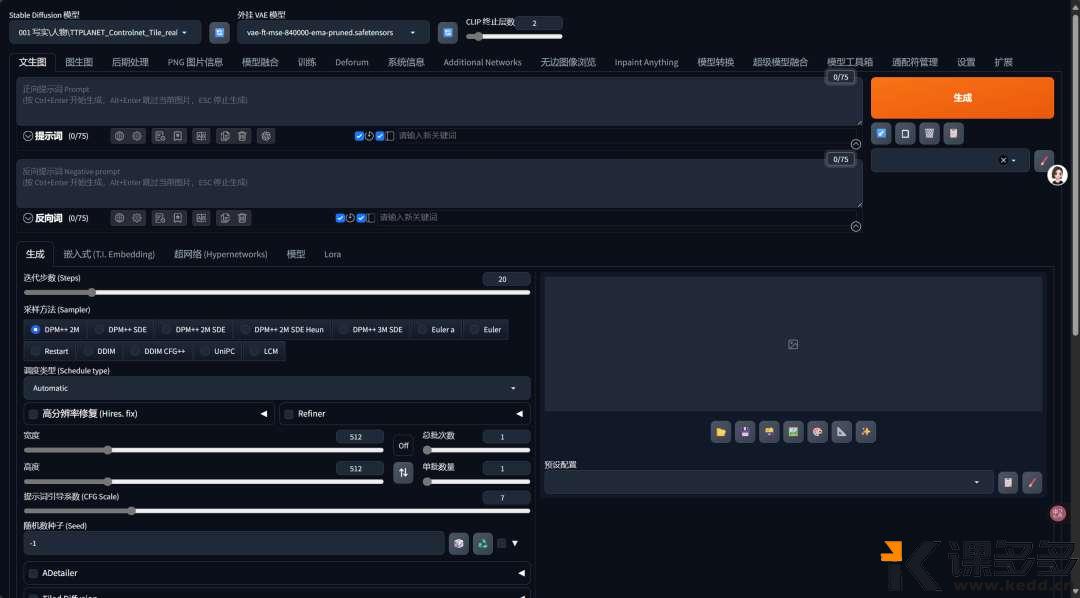Open the output folder icon below preview
The width and height of the screenshot is (1080, 598).
720,432
